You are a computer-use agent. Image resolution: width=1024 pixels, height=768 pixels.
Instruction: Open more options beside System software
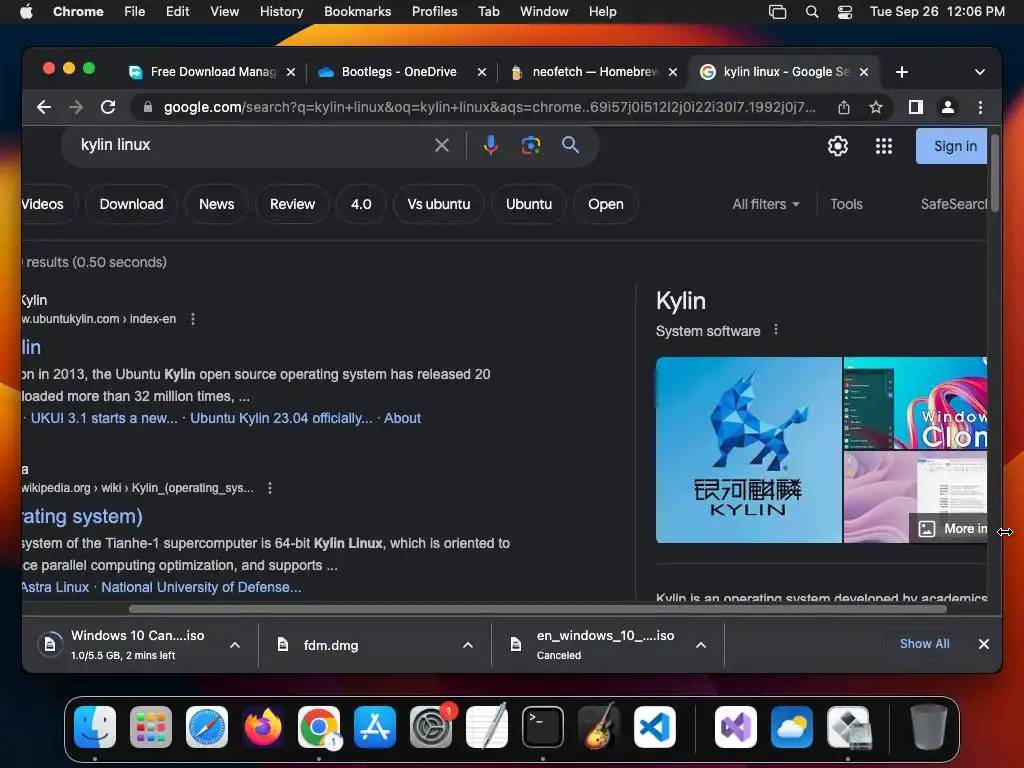[776, 330]
